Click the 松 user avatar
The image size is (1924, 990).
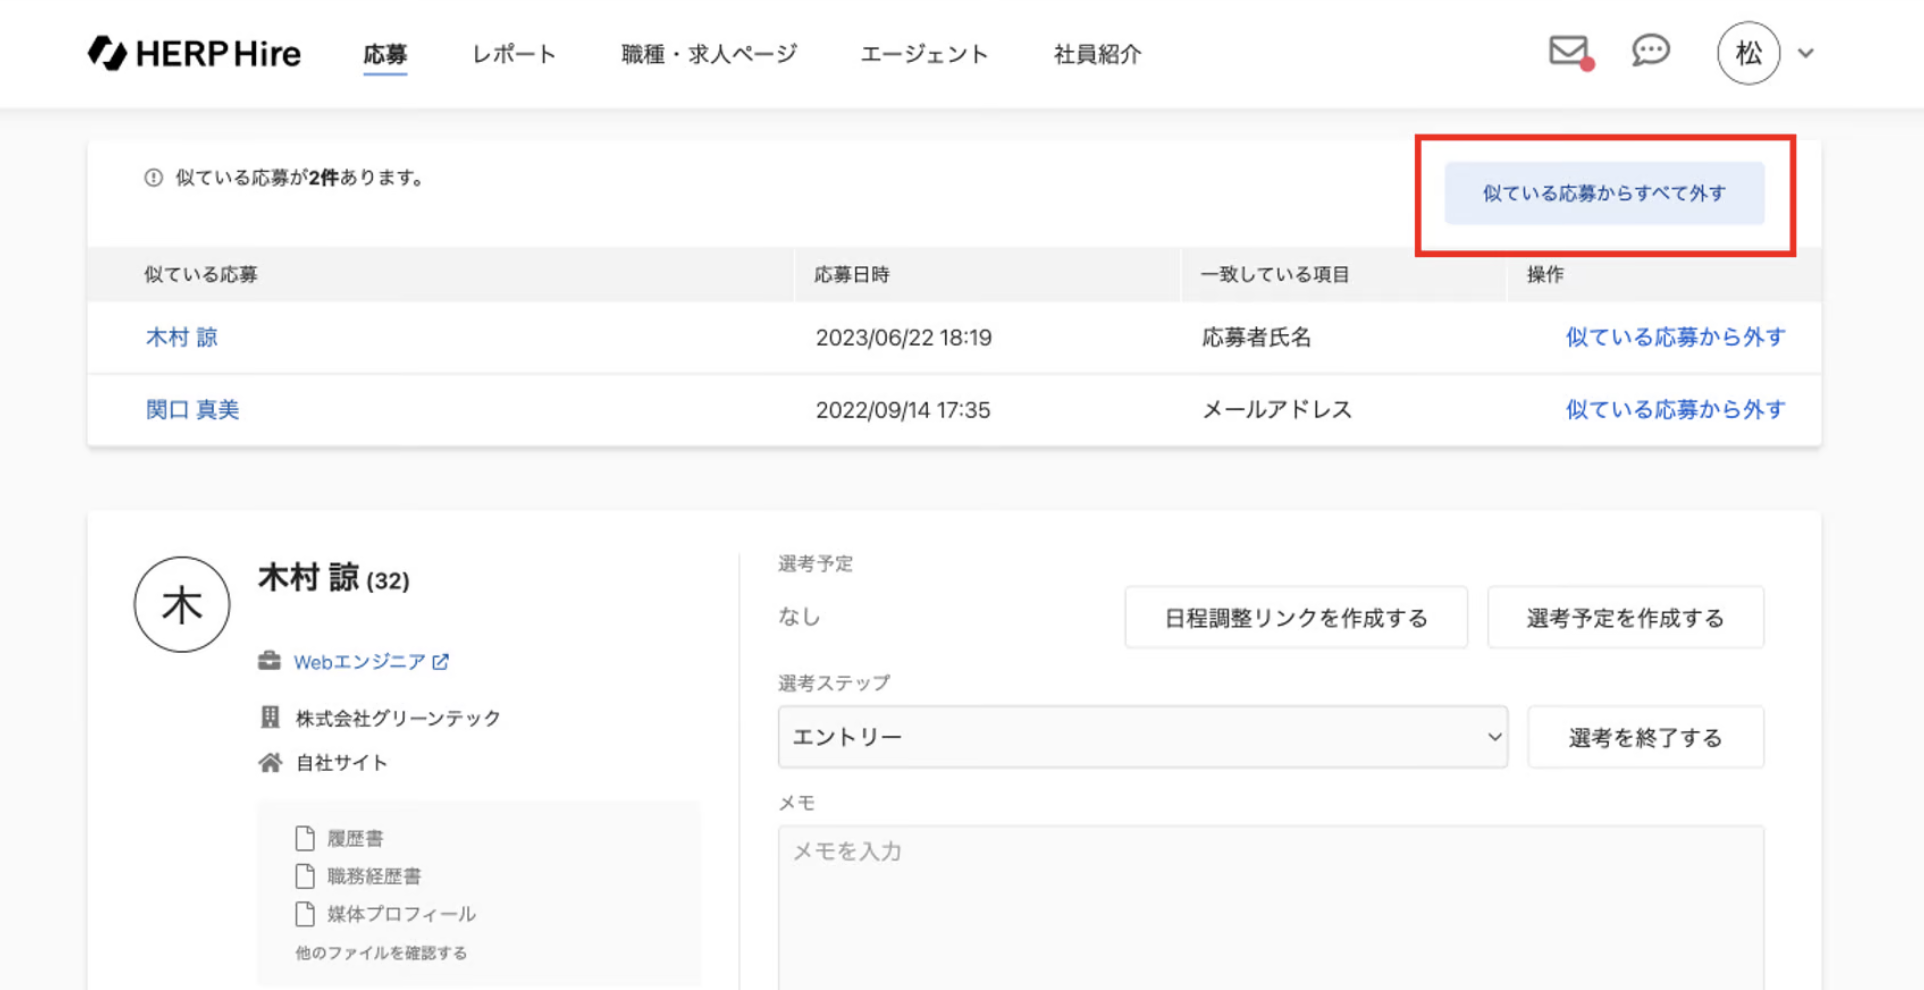pos(1747,53)
